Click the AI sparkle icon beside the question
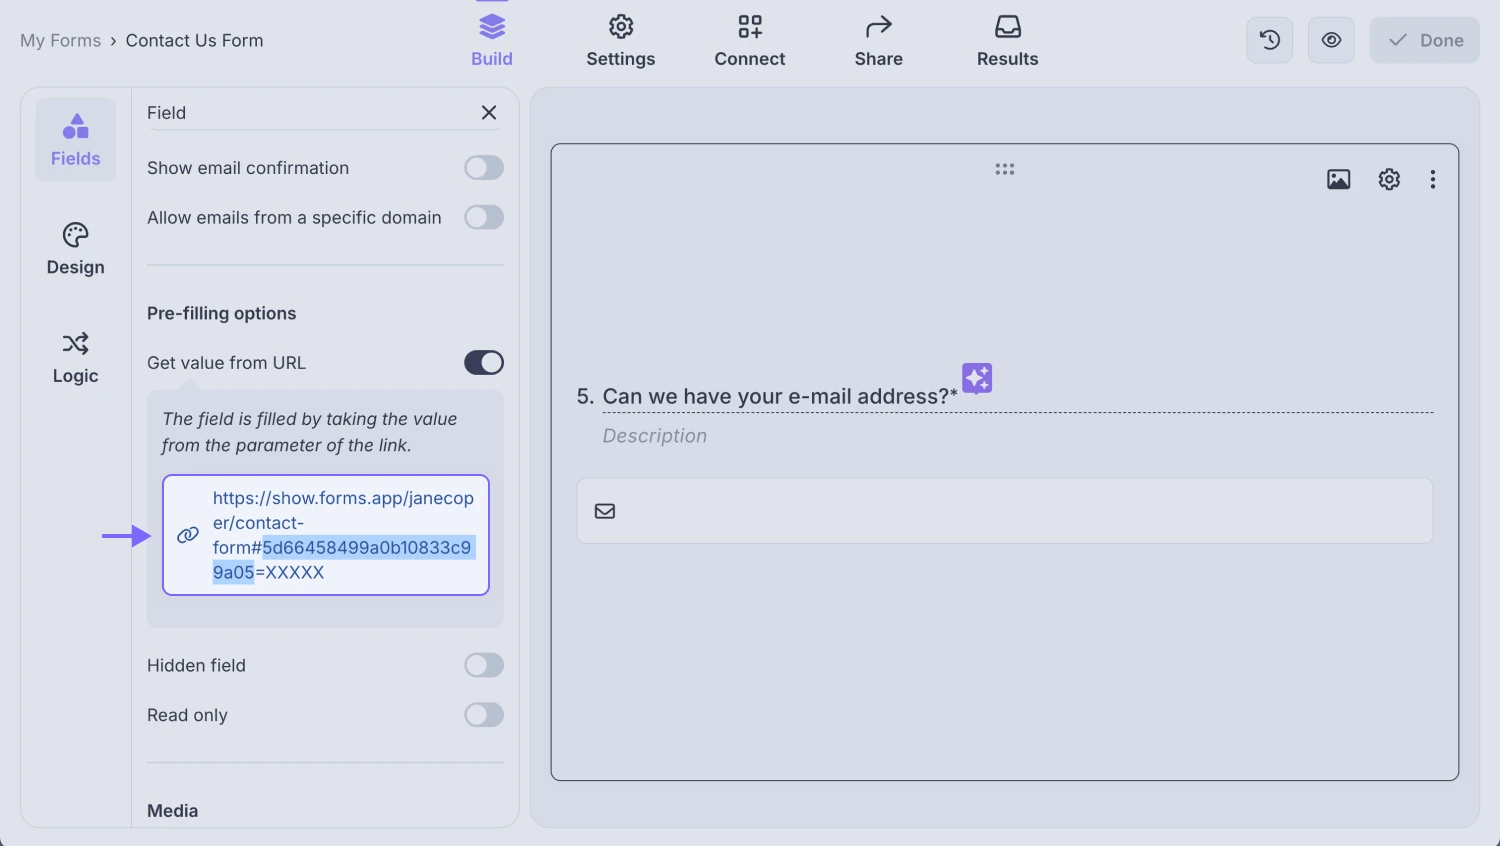This screenshot has height=846, width=1500. click(x=977, y=378)
